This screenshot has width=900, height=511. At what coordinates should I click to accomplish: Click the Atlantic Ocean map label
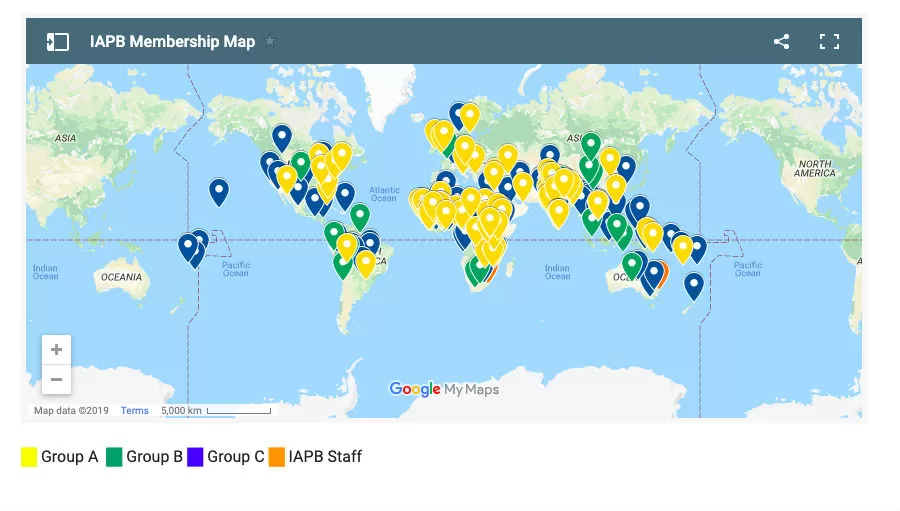click(384, 194)
